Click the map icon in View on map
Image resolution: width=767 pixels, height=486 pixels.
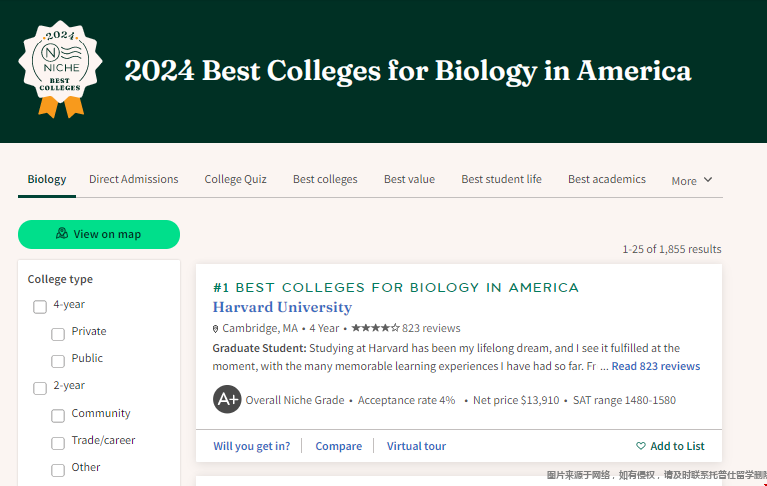click(x=62, y=233)
